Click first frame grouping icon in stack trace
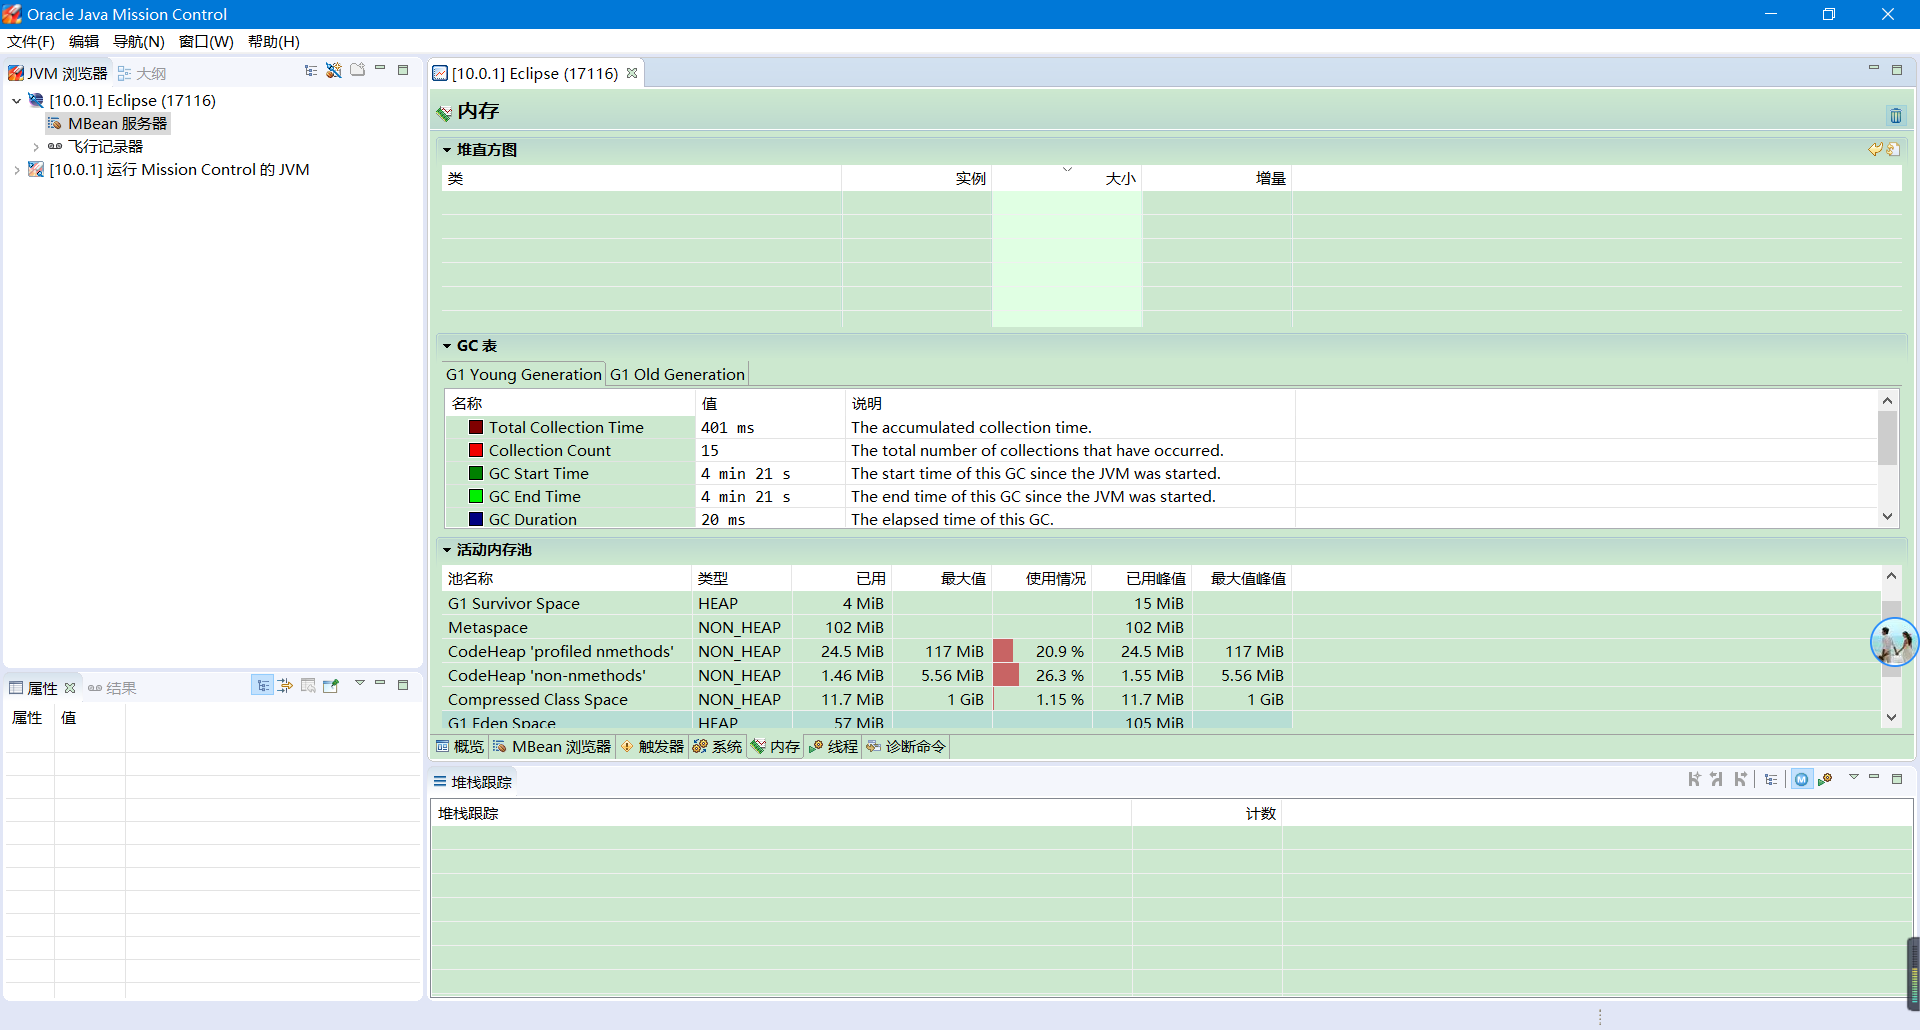The image size is (1920, 1030). click(1694, 779)
